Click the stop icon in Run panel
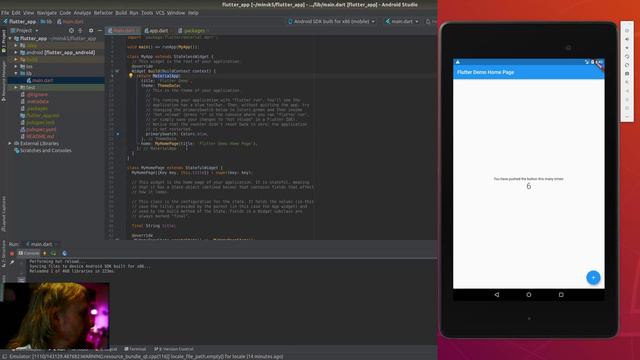This screenshot has height=360, width=640. click(12, 253)
